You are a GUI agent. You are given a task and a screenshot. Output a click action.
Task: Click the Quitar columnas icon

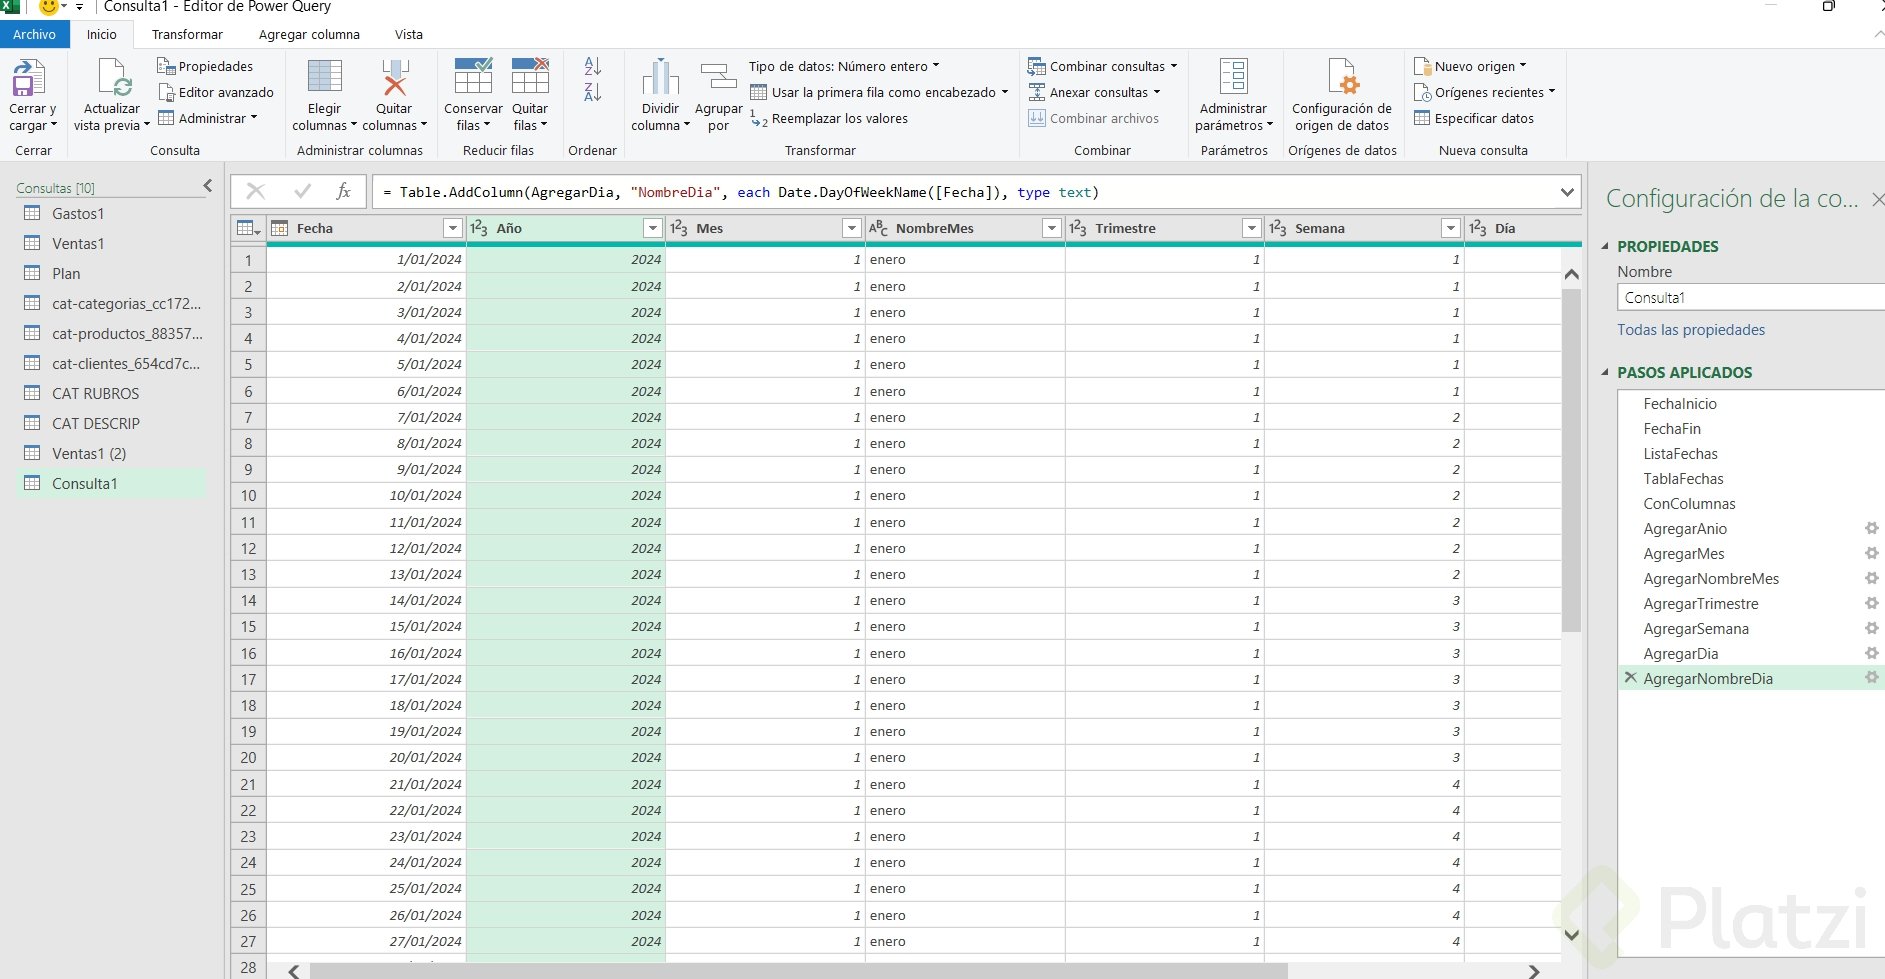(394, 78)
